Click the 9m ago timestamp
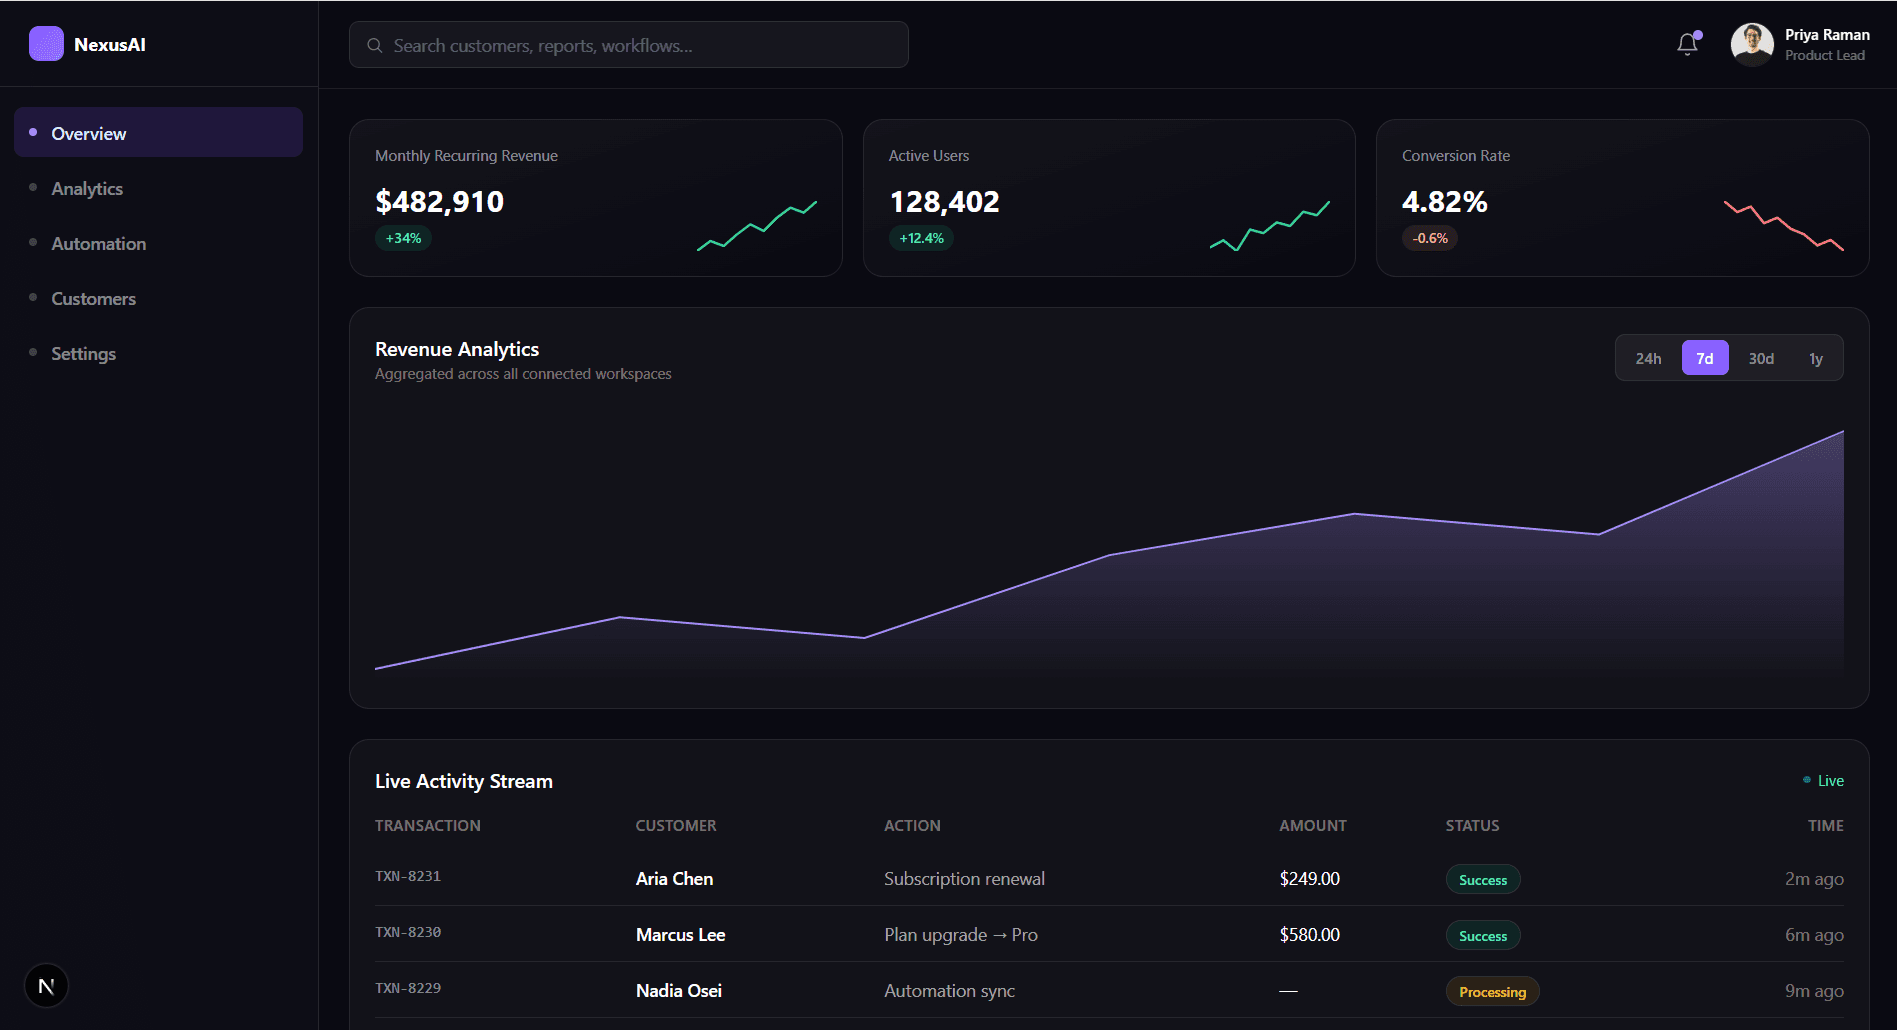Screen dimensions: 1897x1030 point(1814,991)
